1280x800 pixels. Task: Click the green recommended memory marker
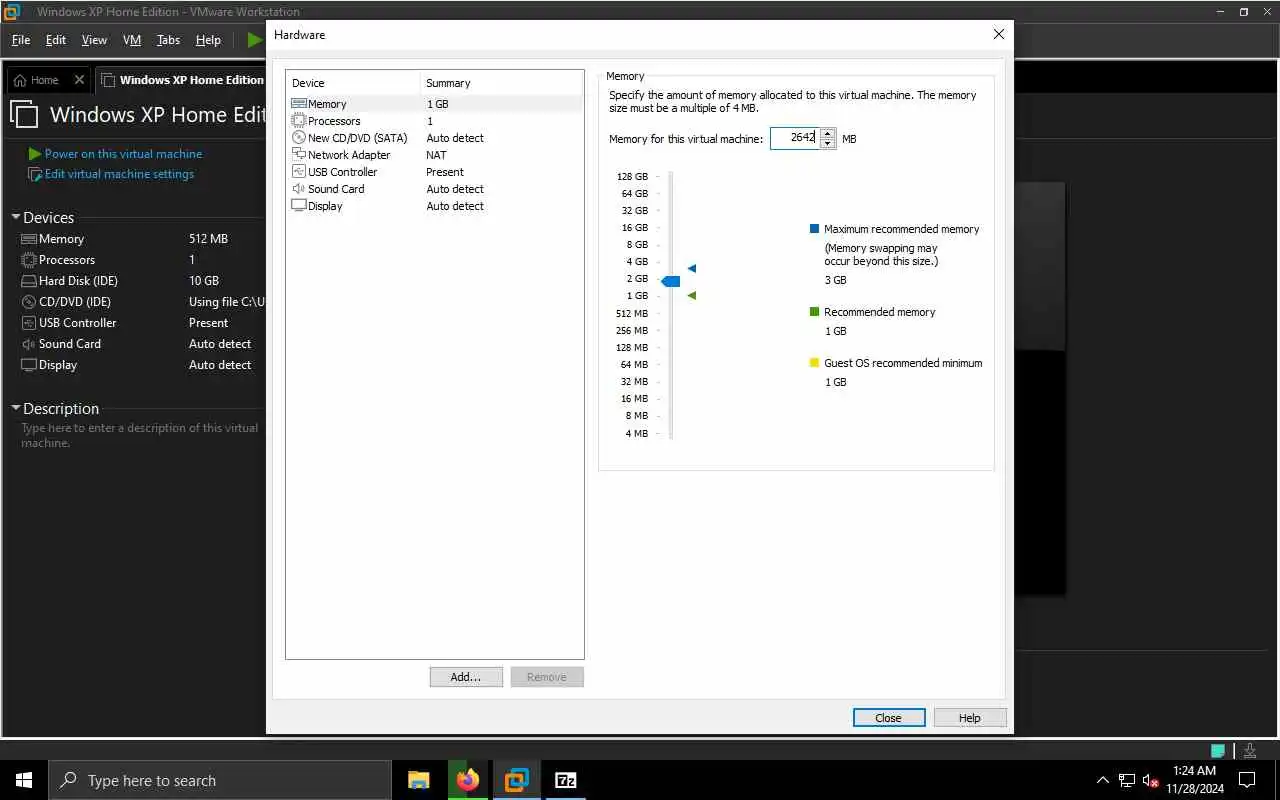click(x=691, y=295)
